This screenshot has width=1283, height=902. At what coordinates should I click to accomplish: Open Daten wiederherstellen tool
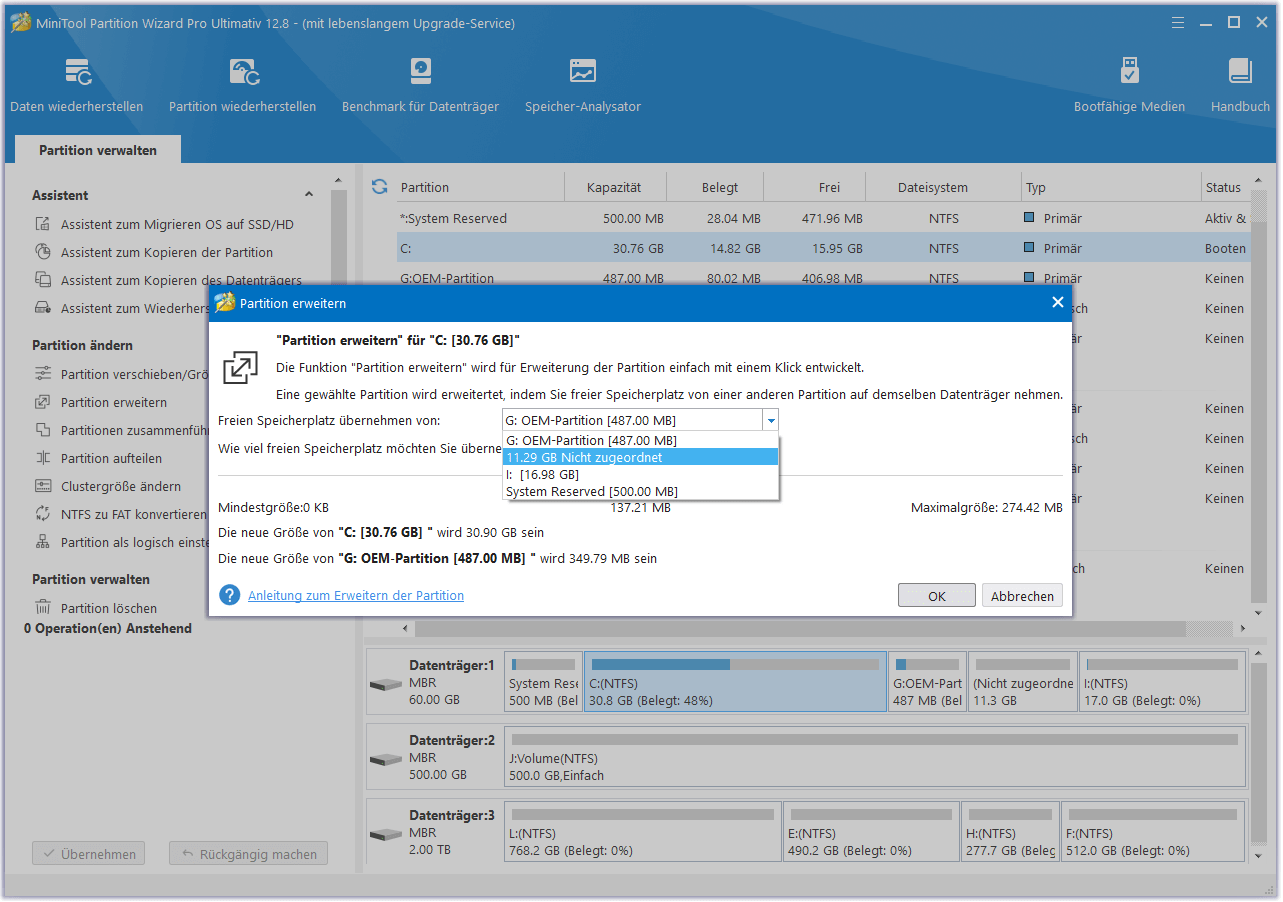pyautogui.click(x=77, y=85)
